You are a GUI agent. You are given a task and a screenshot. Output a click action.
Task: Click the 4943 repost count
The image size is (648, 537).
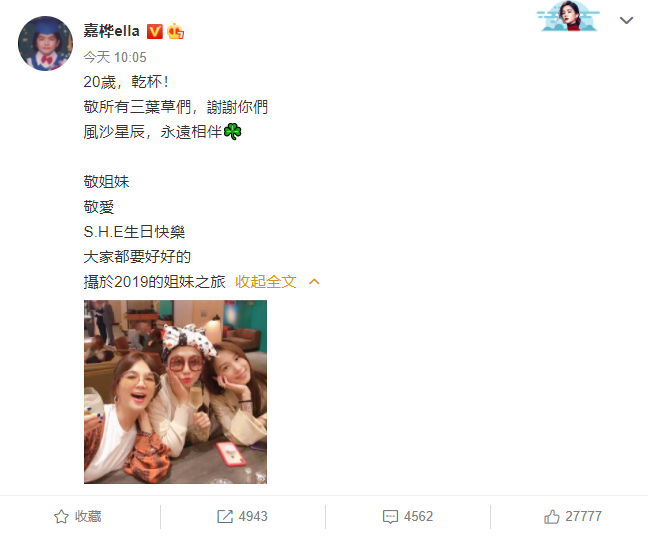[x=253, y=517]
